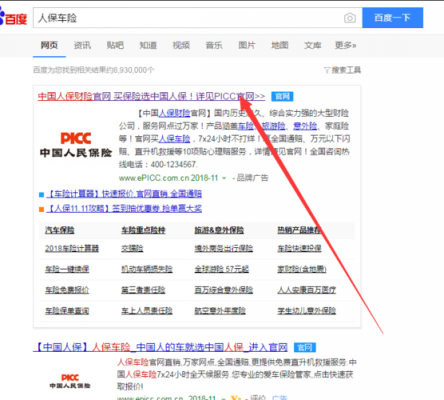This screenshot has height=400, width=444.
Task: Click the small PICC logo in second result
Action: (x=70, y=381)
